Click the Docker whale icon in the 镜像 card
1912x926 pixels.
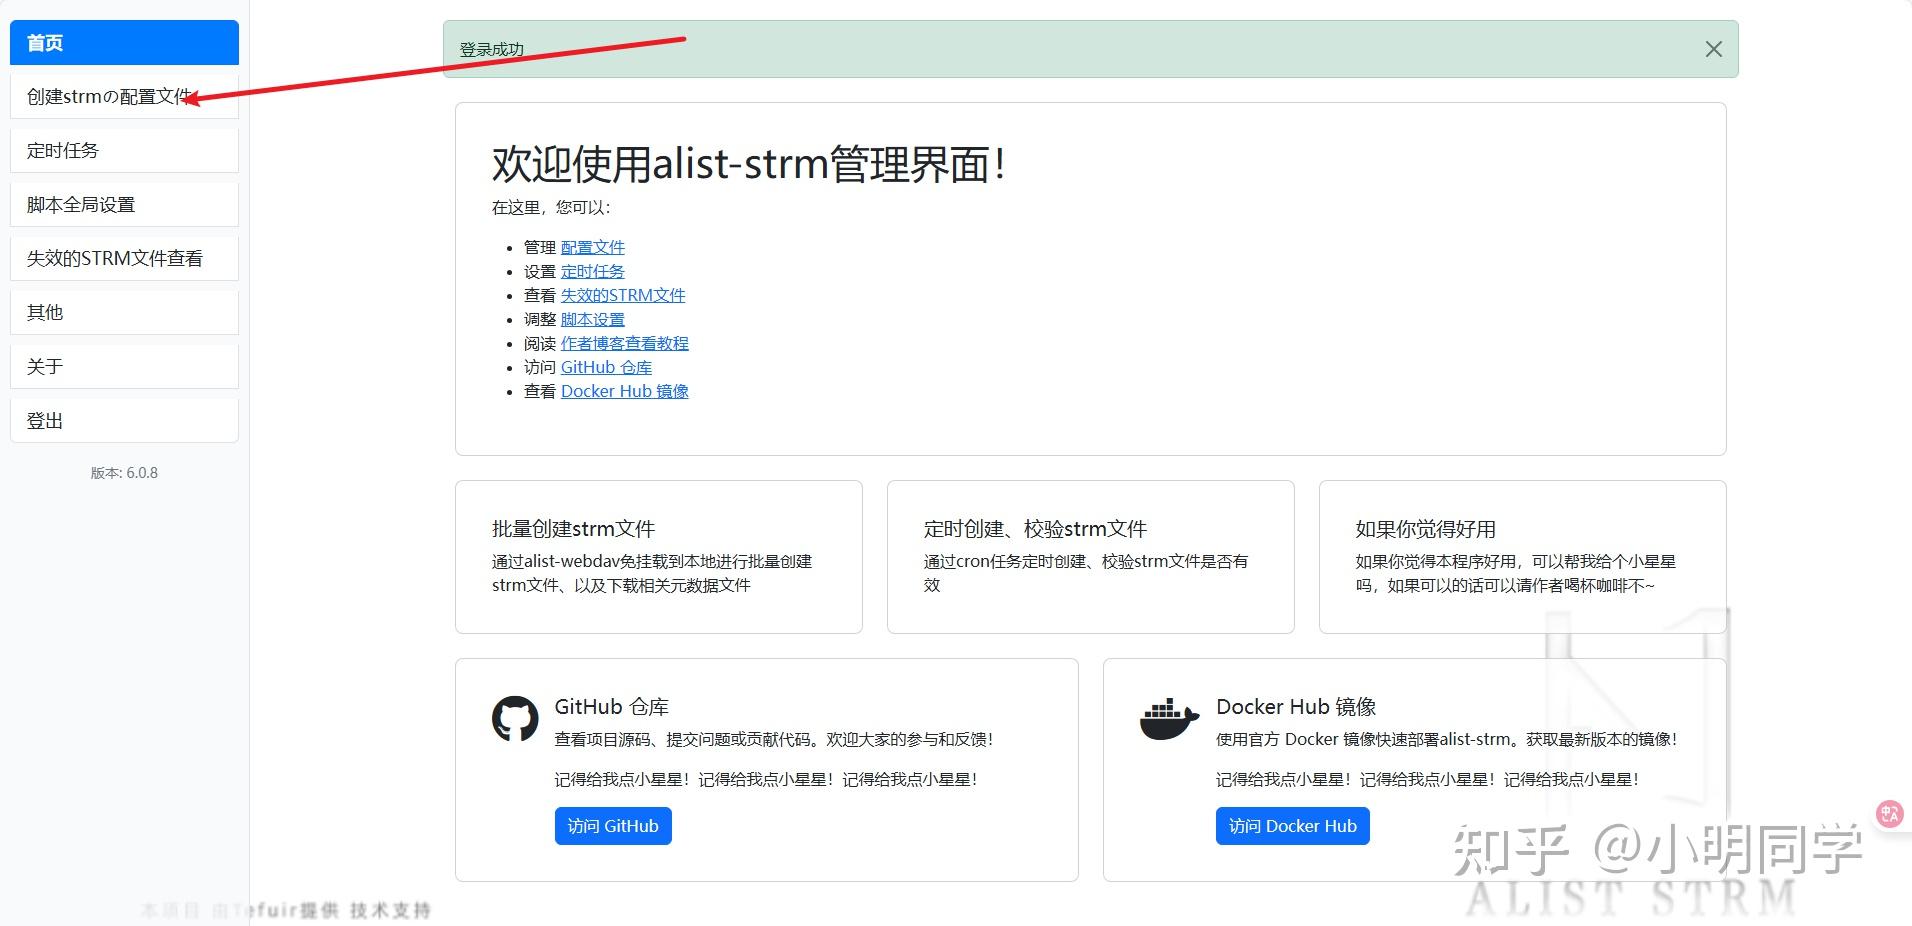click(1168, 716)
